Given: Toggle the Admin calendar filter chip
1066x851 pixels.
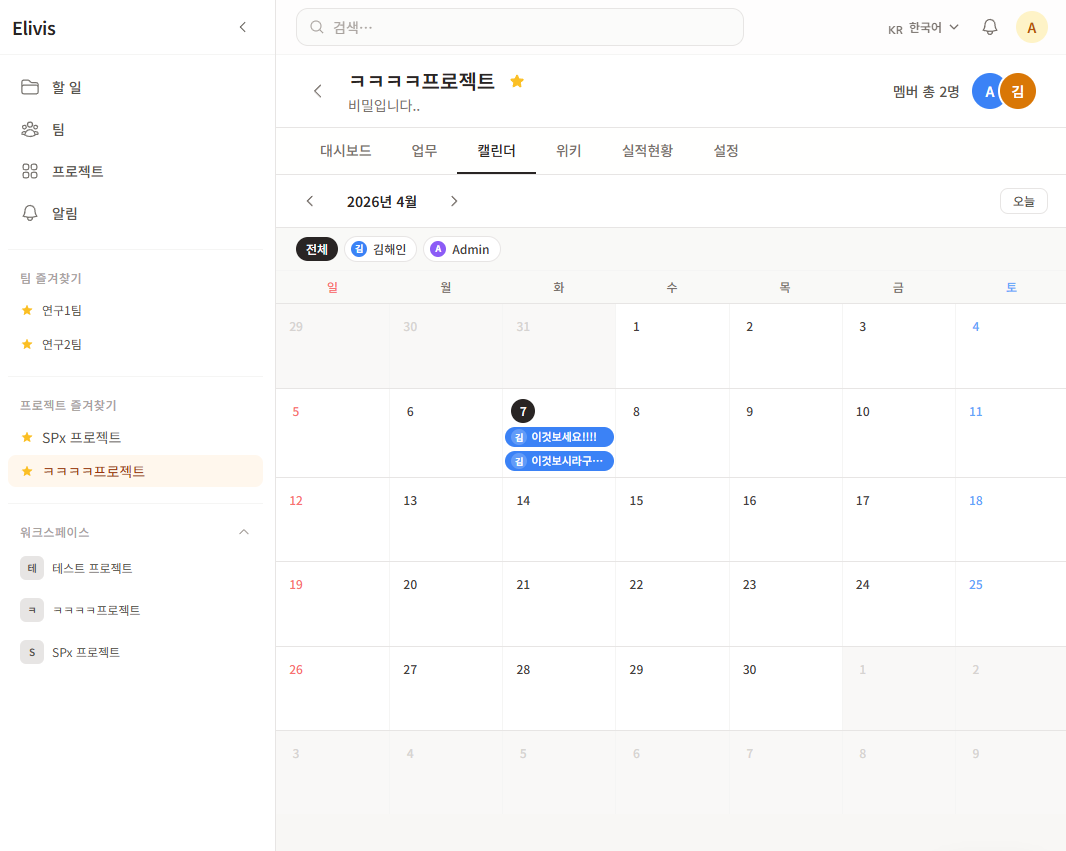Looking at the screenshot, I should coord(461,249).
